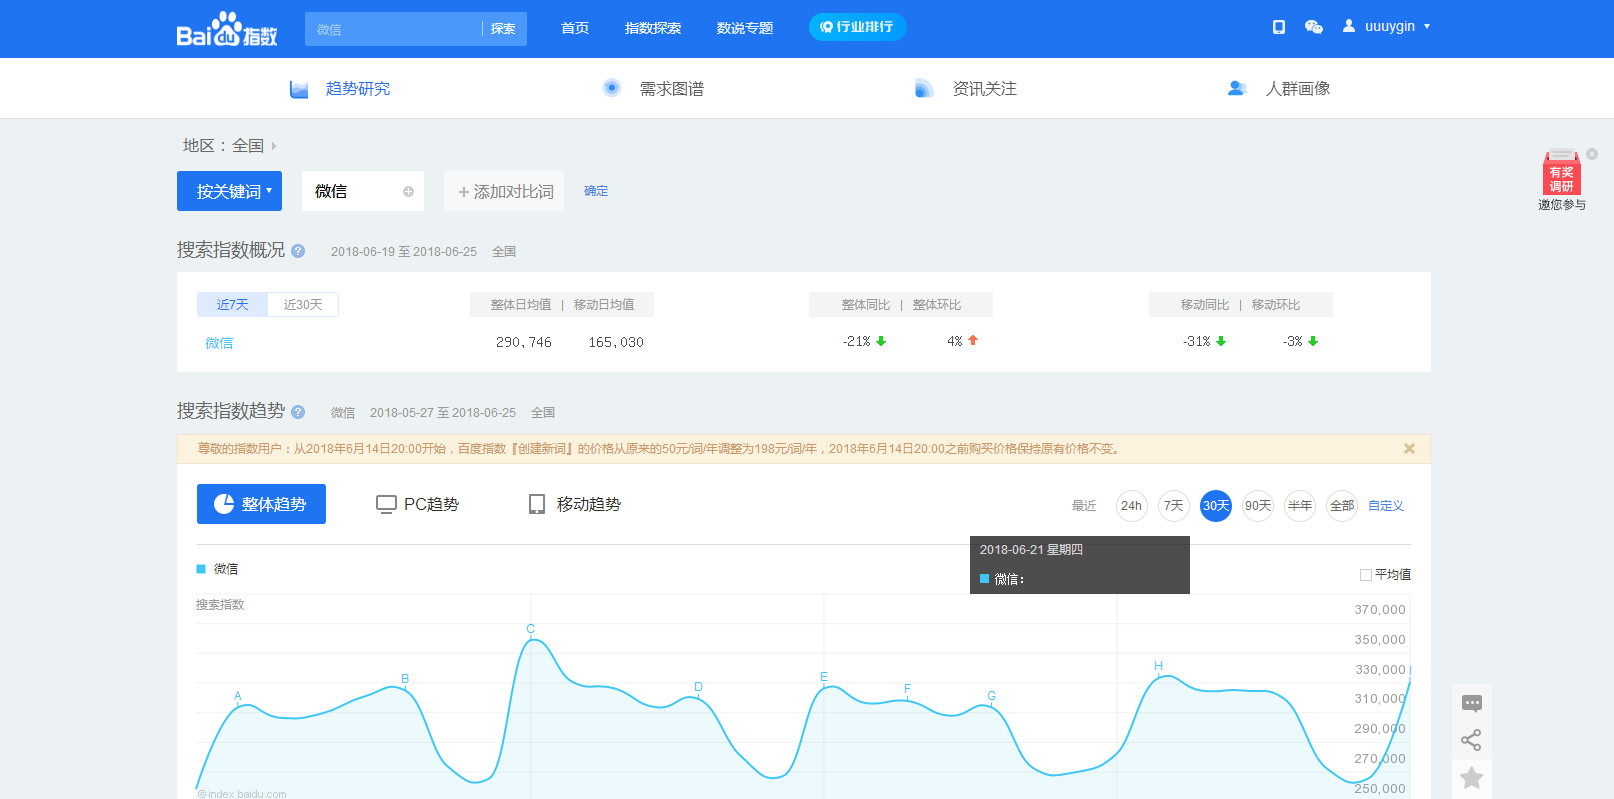This screenshot has height=799, width=1614.
Task: Select the 移动趋势 tab
Action: pos(575,504)
